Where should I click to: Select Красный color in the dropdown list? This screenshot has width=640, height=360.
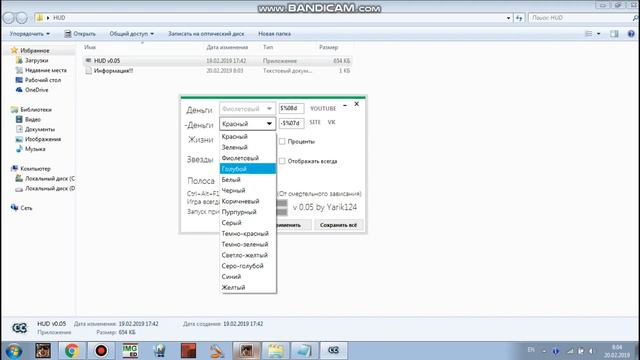pos(248,136)
